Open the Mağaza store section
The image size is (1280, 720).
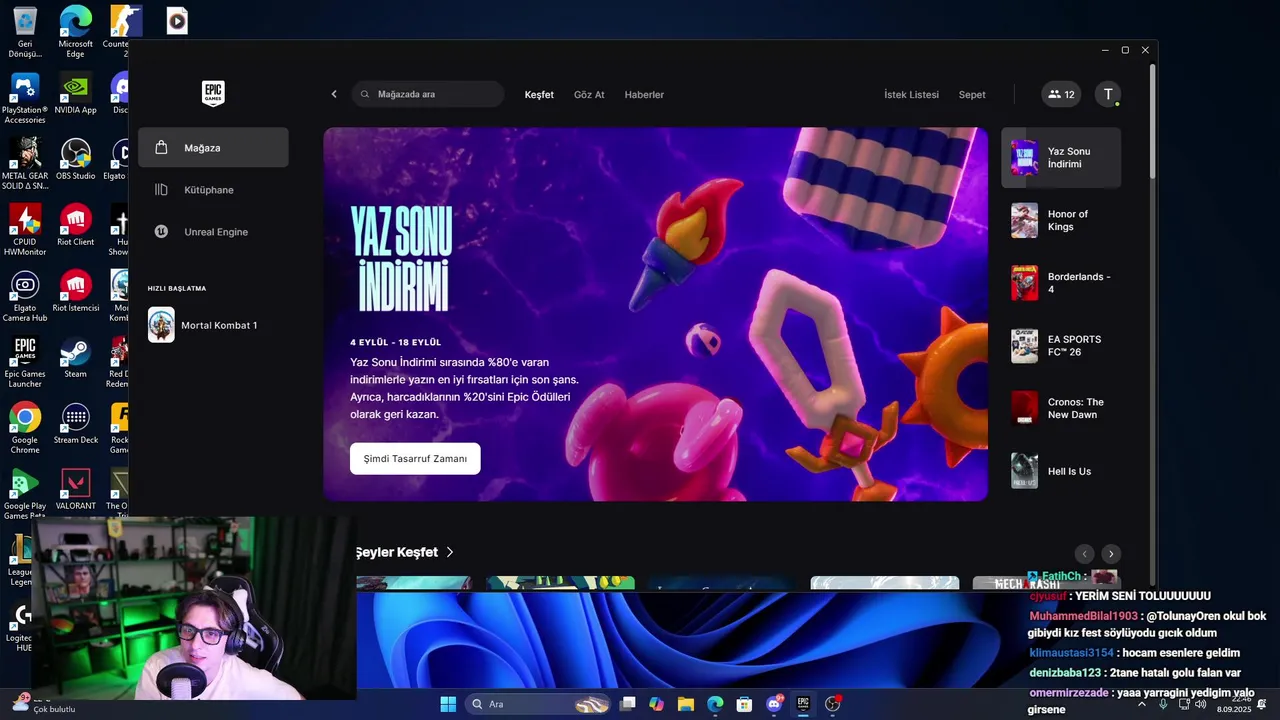click(213, 147)
